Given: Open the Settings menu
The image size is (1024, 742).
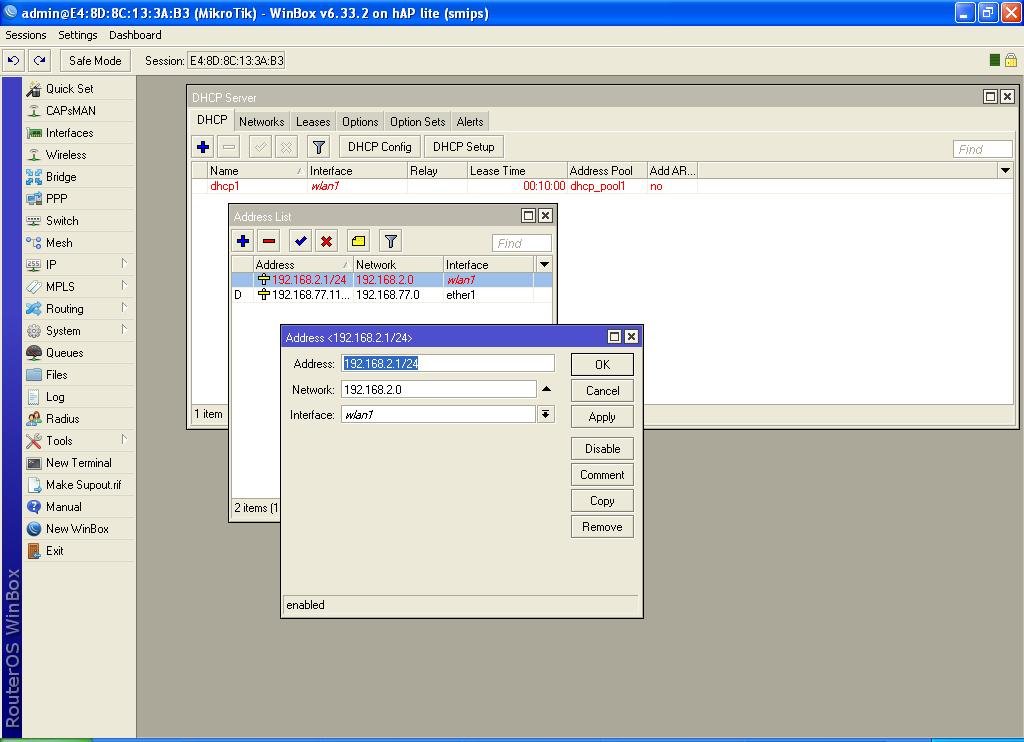Looking at the screenshot, I should [77, 35].
